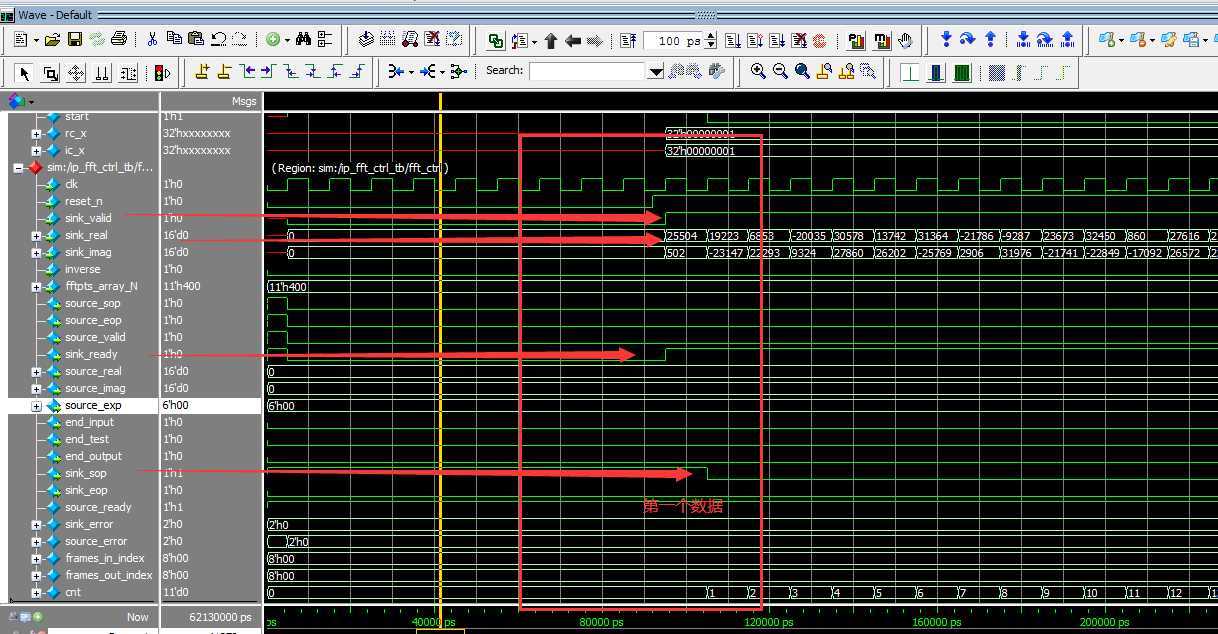Jump to the previous transition
The height and width of the screenshot is (634, 1218).
point(246,72)
